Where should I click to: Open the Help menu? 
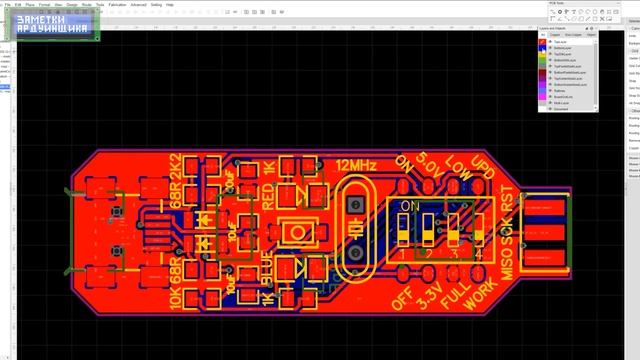170,5
